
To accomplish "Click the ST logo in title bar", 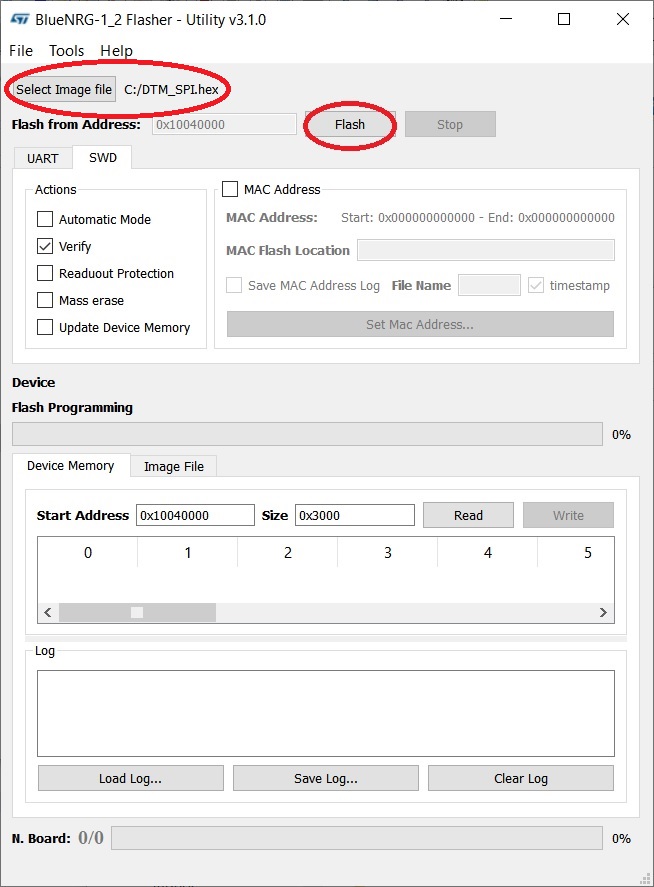I will click(20, 19).
